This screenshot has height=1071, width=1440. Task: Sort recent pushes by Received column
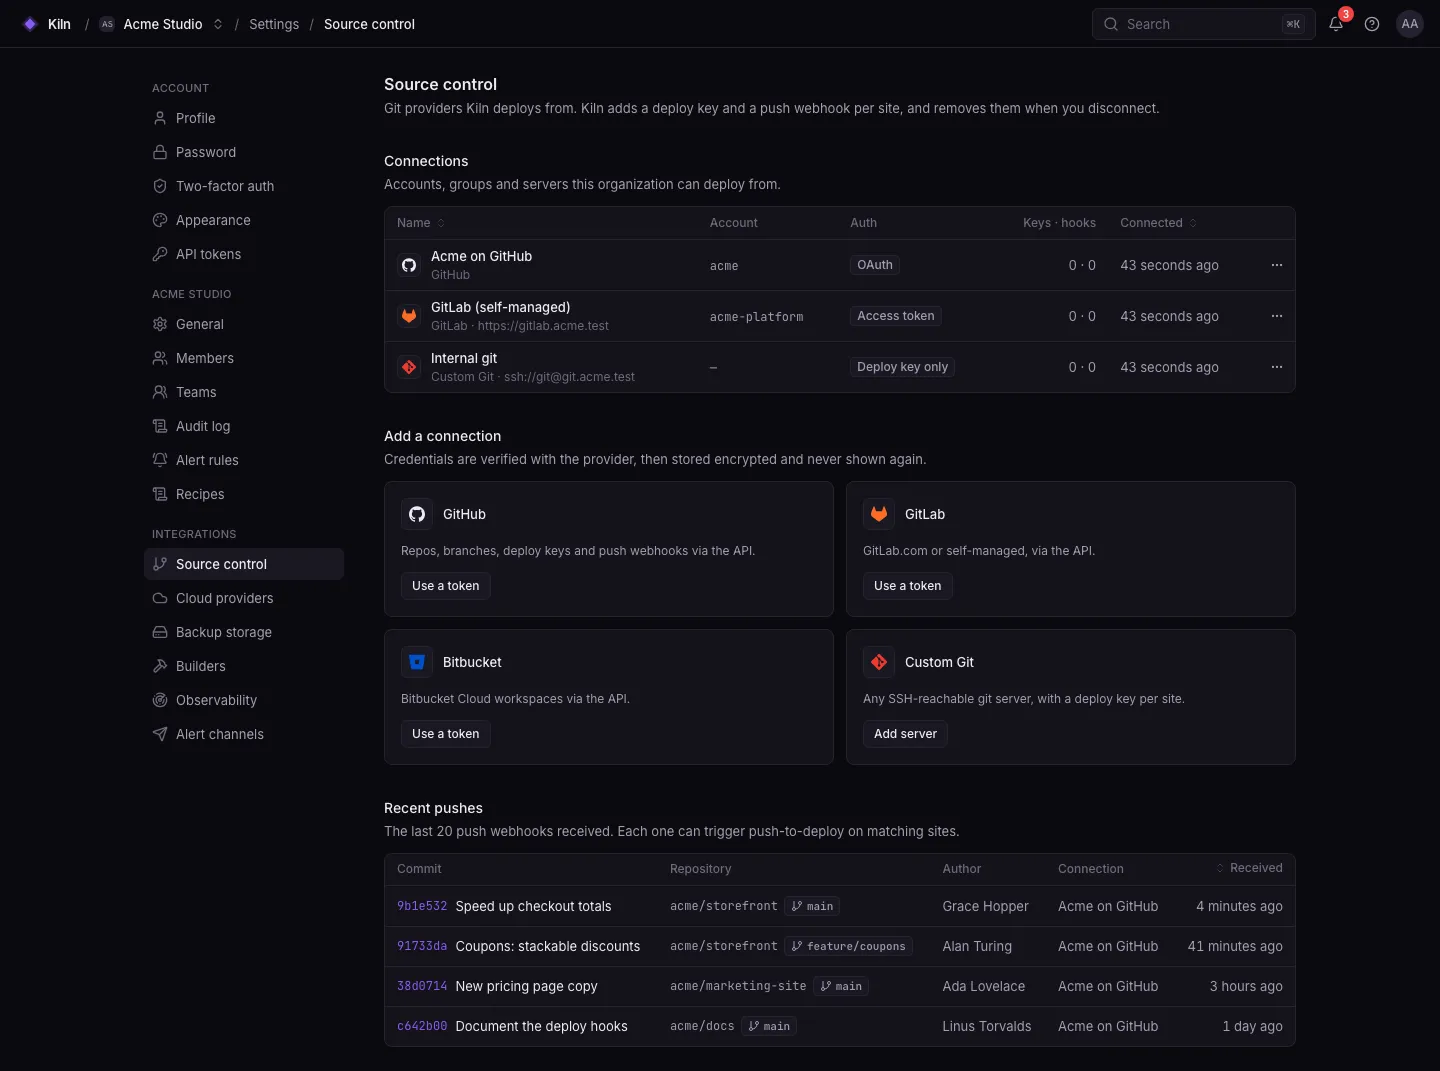click(1249, 868)
